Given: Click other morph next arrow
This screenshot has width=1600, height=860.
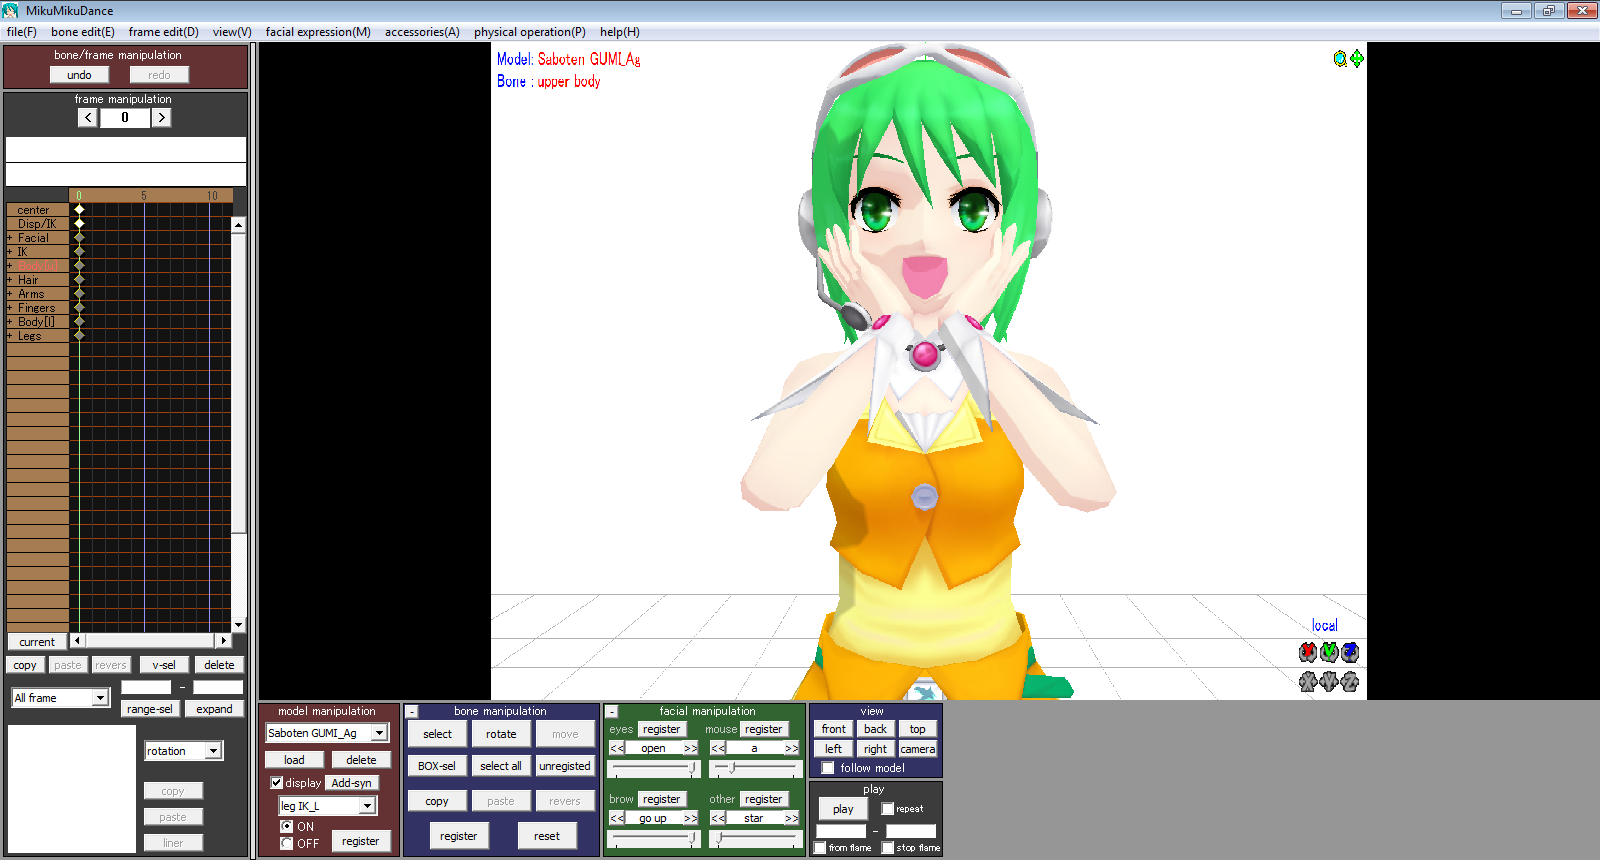Looking at the screenshot, I should [x=791, y=818].
